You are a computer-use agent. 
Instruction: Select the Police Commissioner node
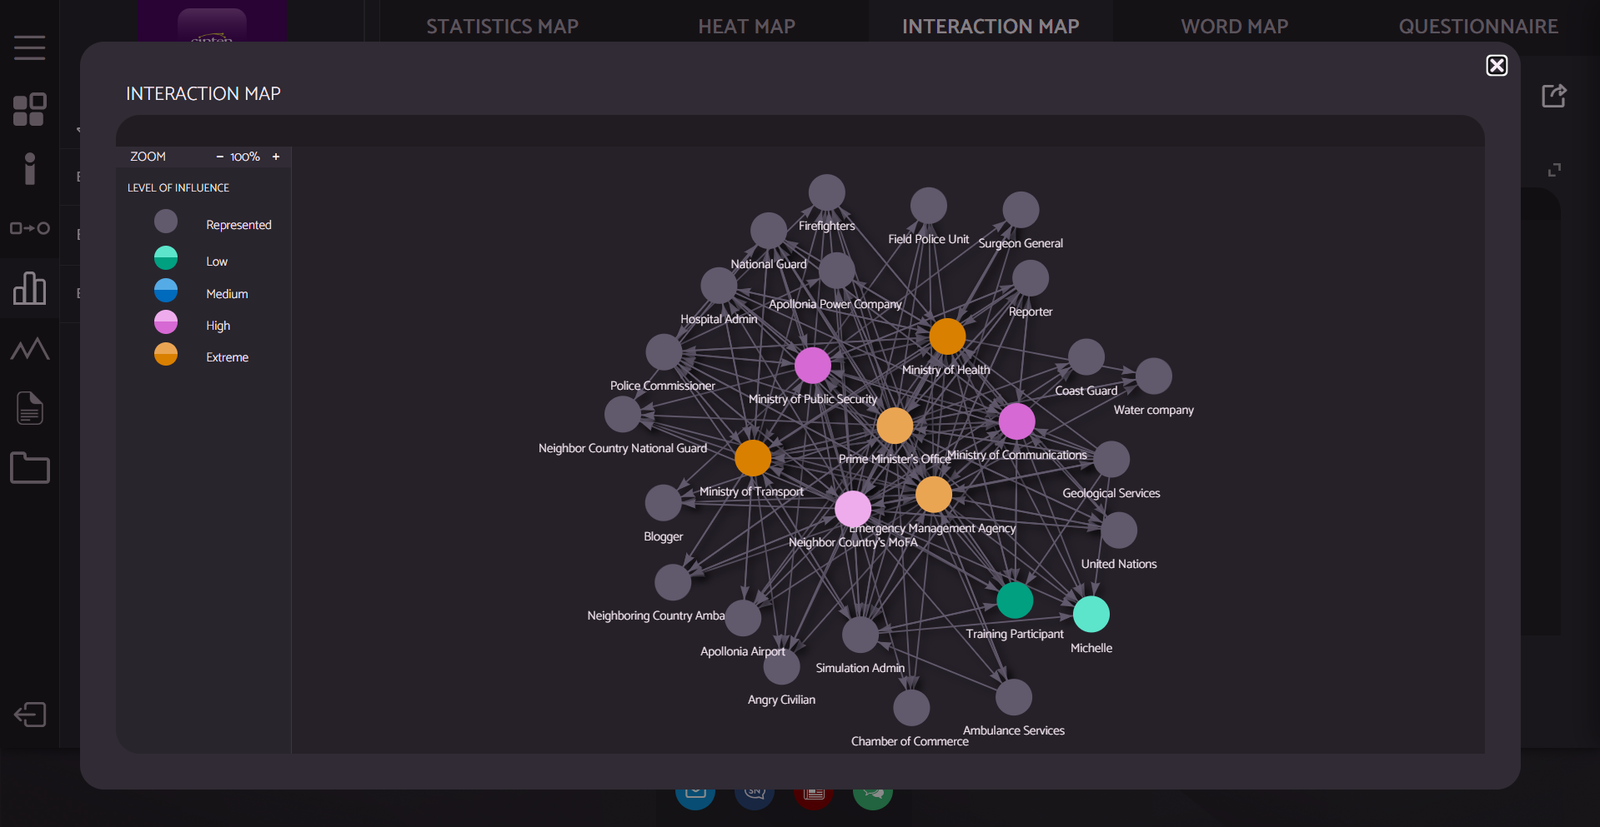click(664, 352)
